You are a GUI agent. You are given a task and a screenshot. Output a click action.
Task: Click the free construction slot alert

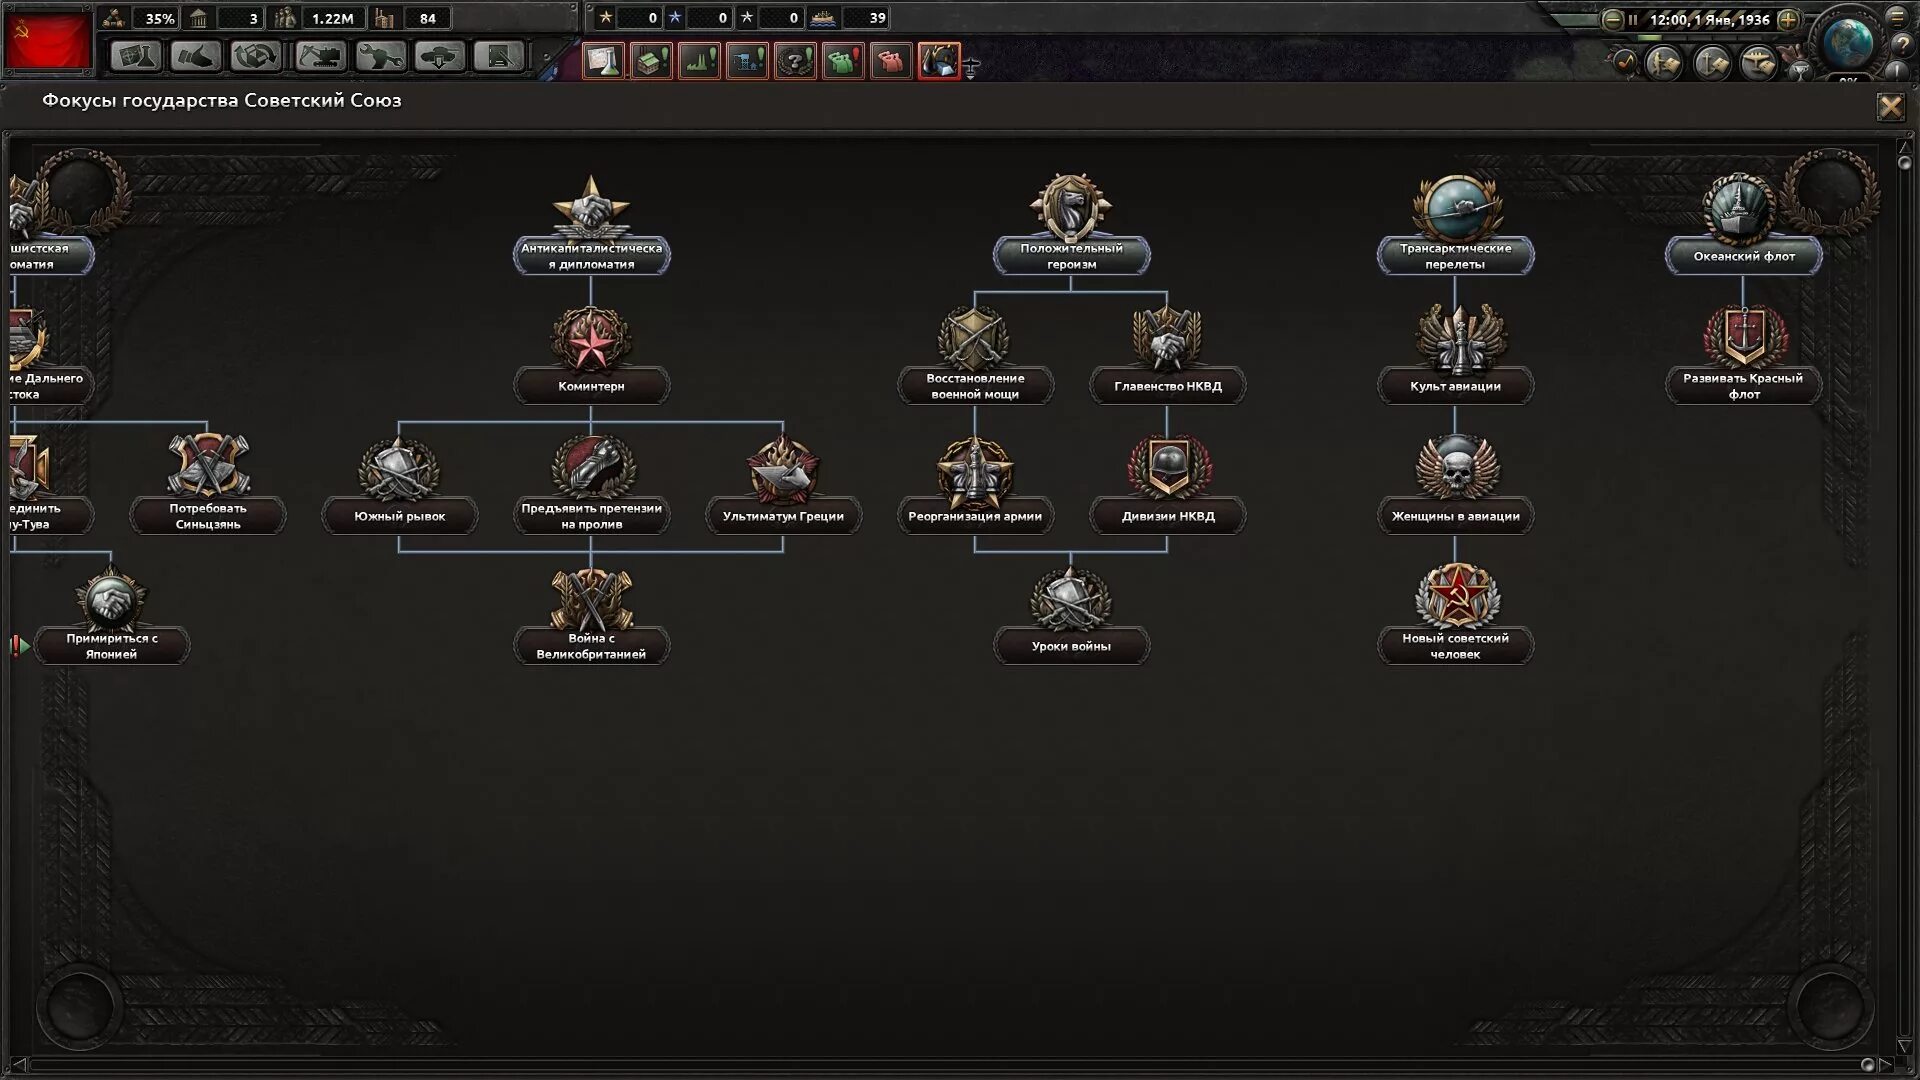651,61
